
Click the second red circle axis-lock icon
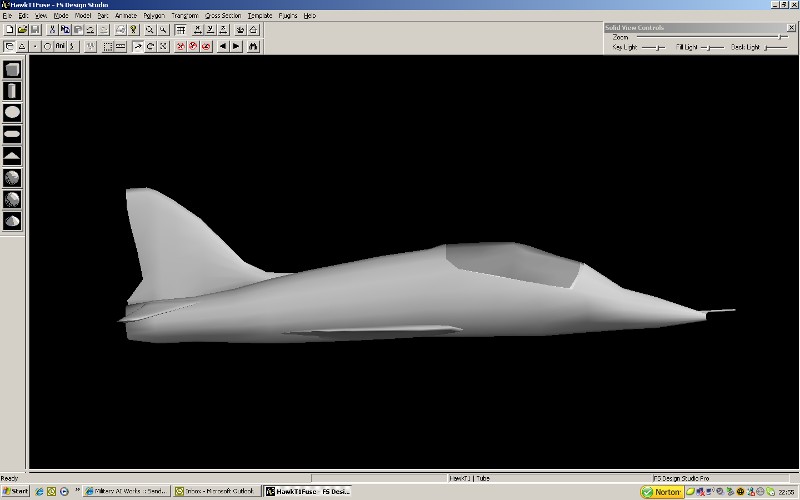[x=193, y=46]
